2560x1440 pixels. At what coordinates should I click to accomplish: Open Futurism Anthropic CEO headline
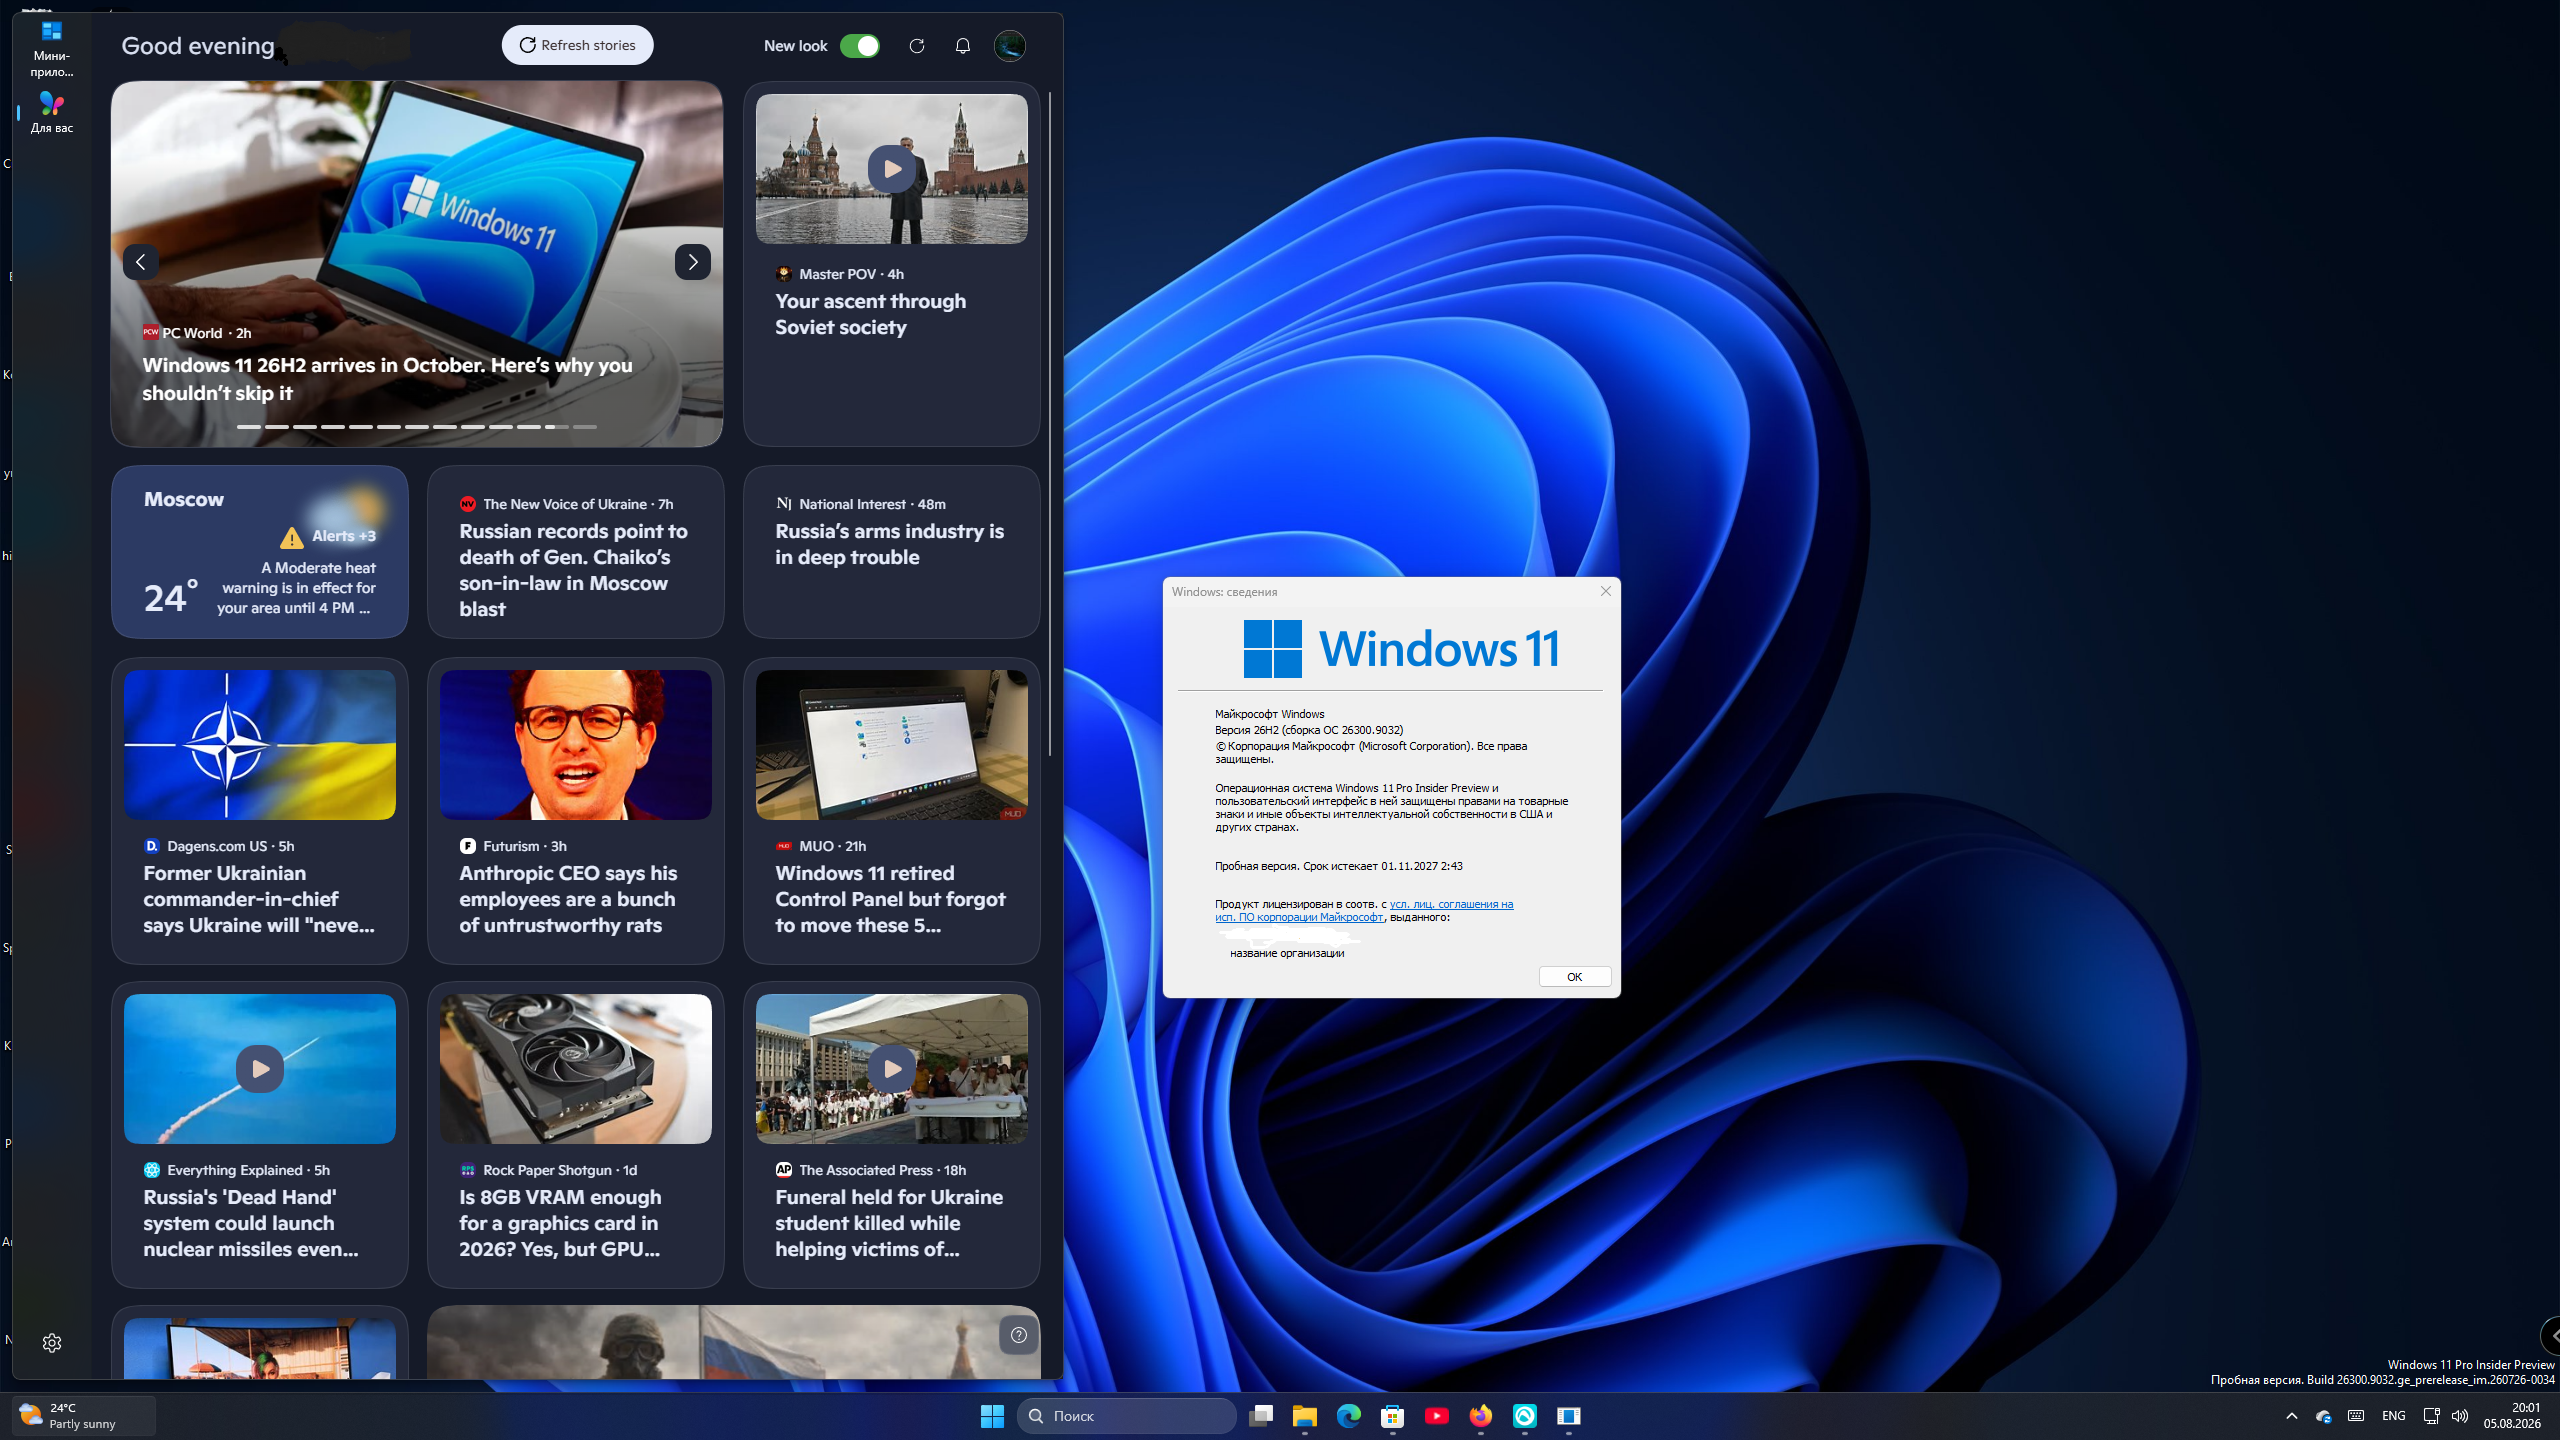(568, 899)
